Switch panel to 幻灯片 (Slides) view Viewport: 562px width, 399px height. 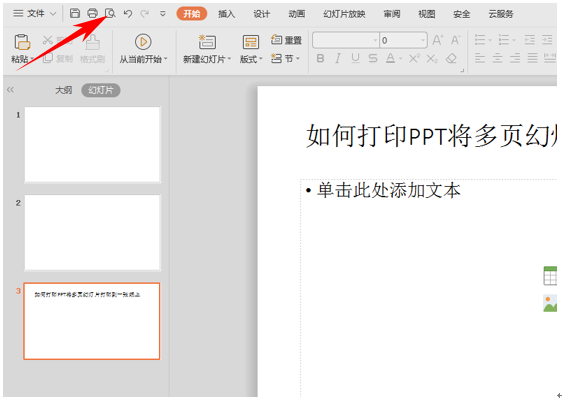point(101,90)
